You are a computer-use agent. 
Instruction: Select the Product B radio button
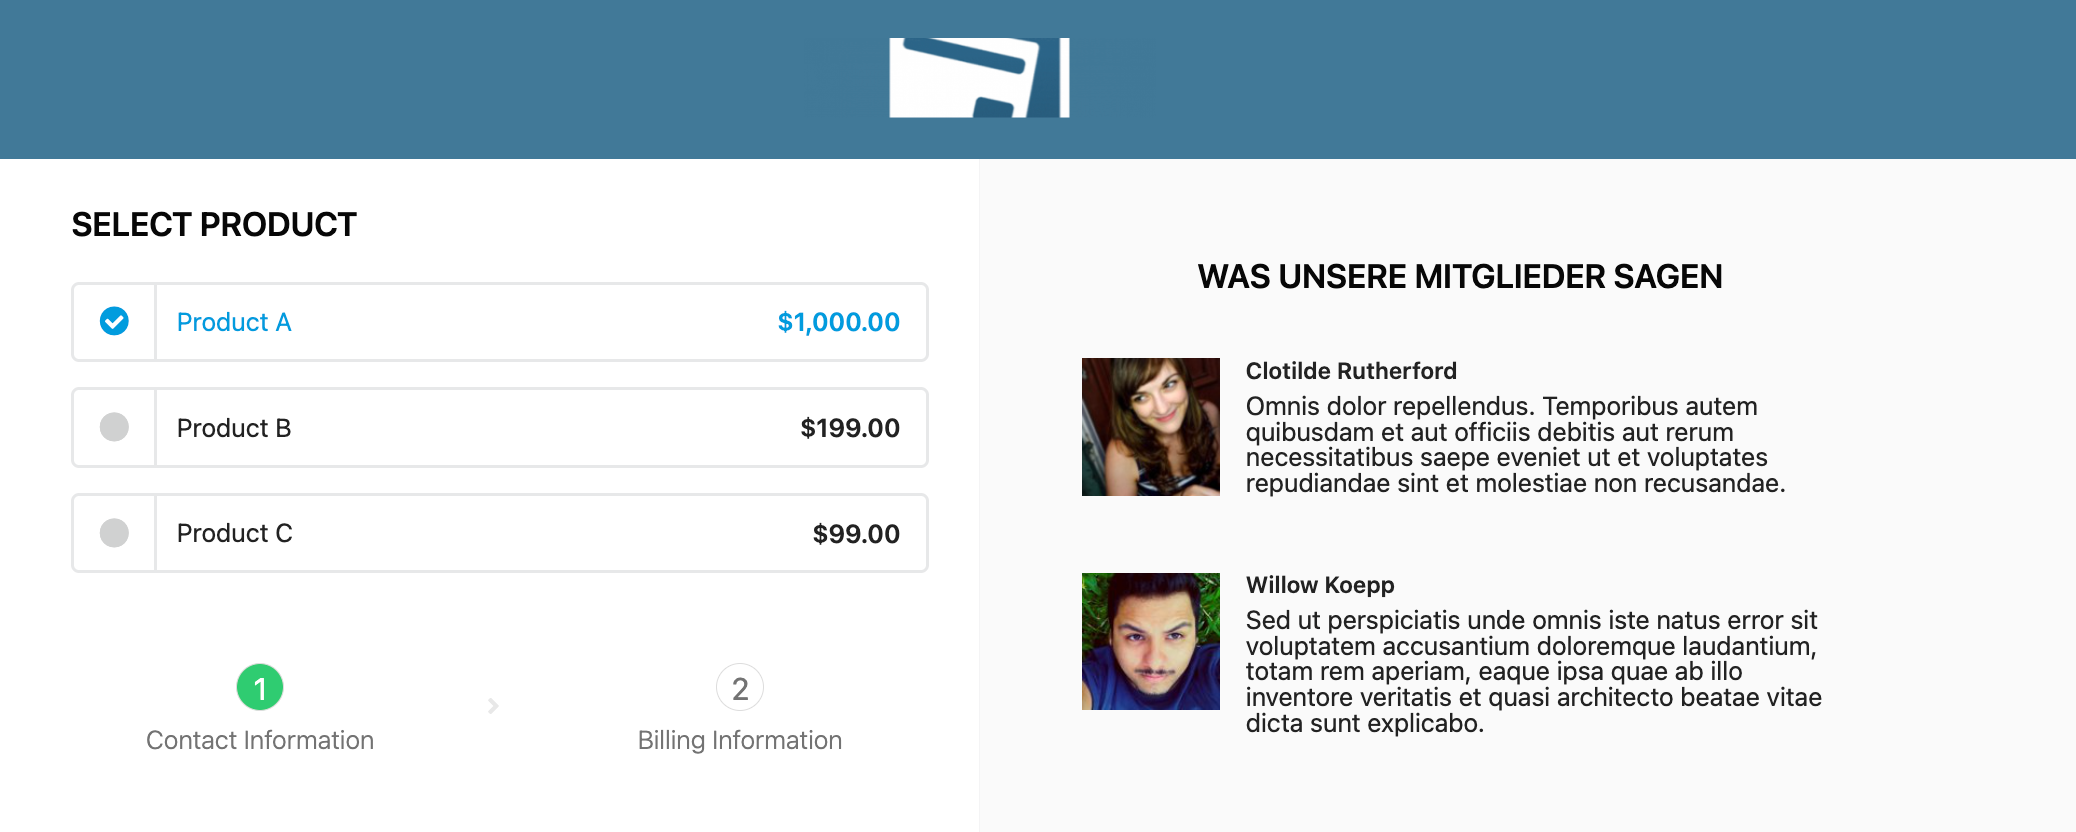[x=114, y=427]
